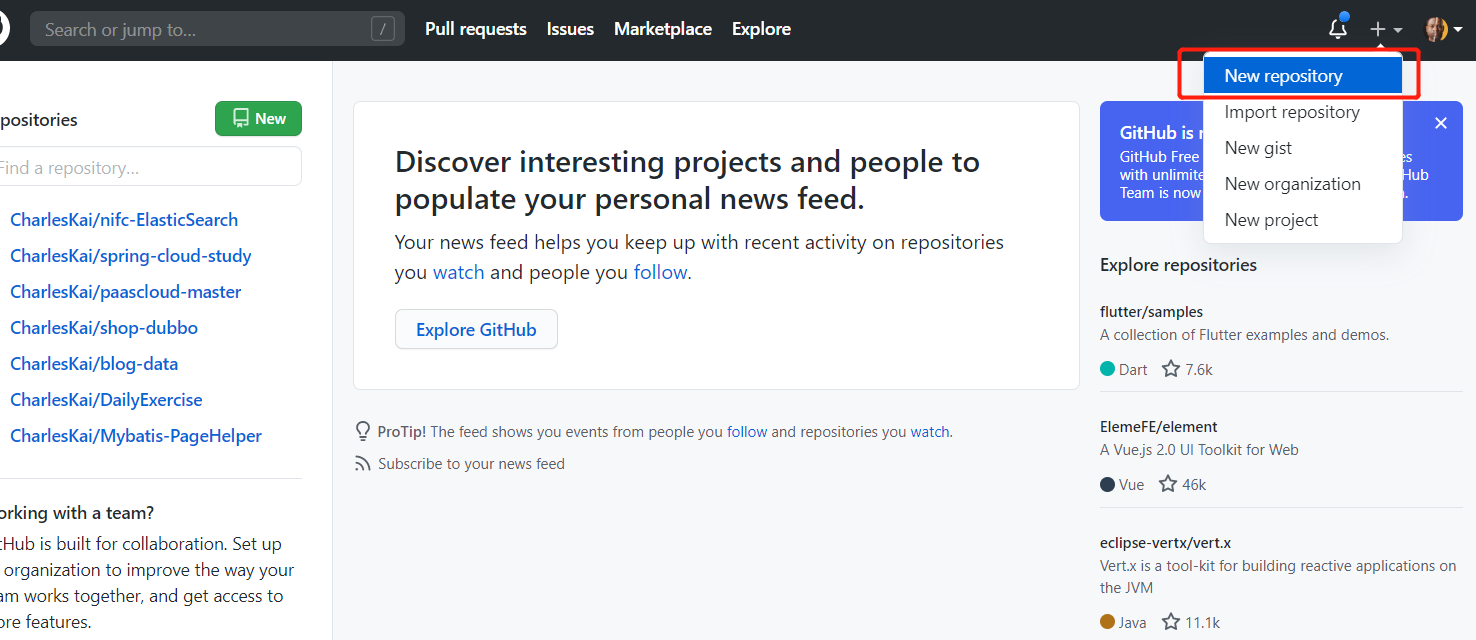Open Issues in top navigation
Image resolution: width=1476 pixels, height=640 pixels.
coord(570,29)
